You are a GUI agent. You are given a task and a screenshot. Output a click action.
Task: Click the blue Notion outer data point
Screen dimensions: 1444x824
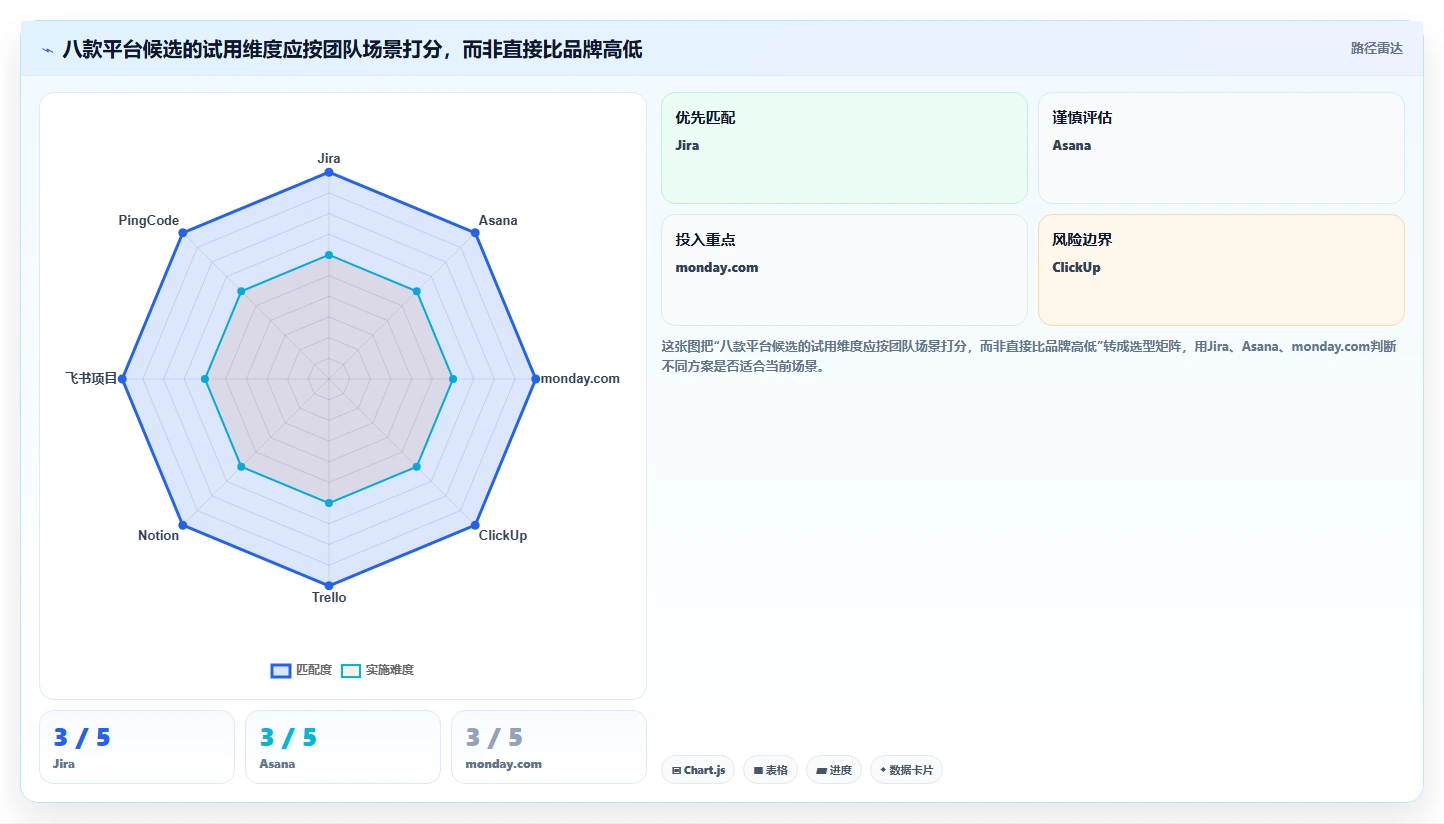[x=183, y=525]
